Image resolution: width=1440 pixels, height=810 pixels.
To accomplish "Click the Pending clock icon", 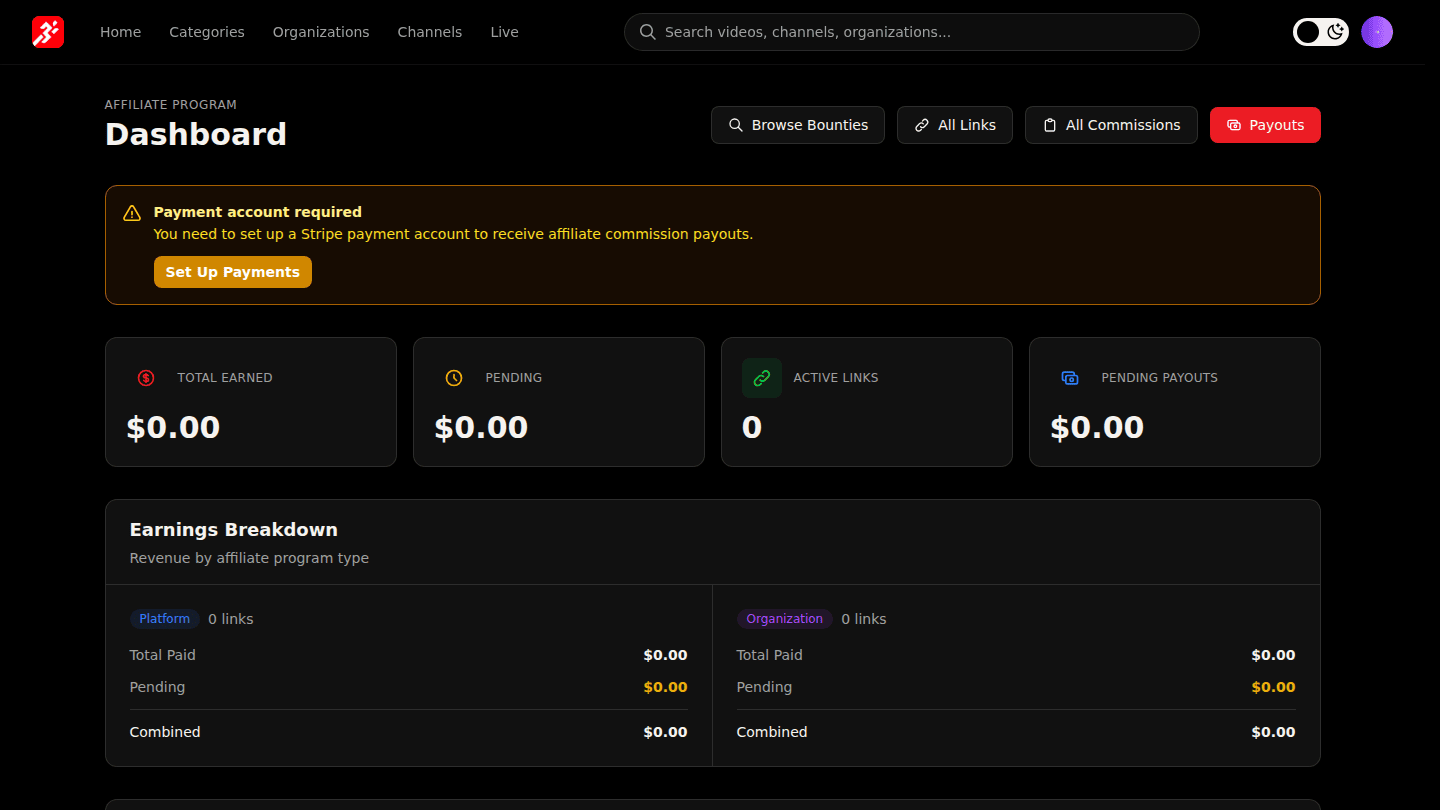I will [454, 378].
